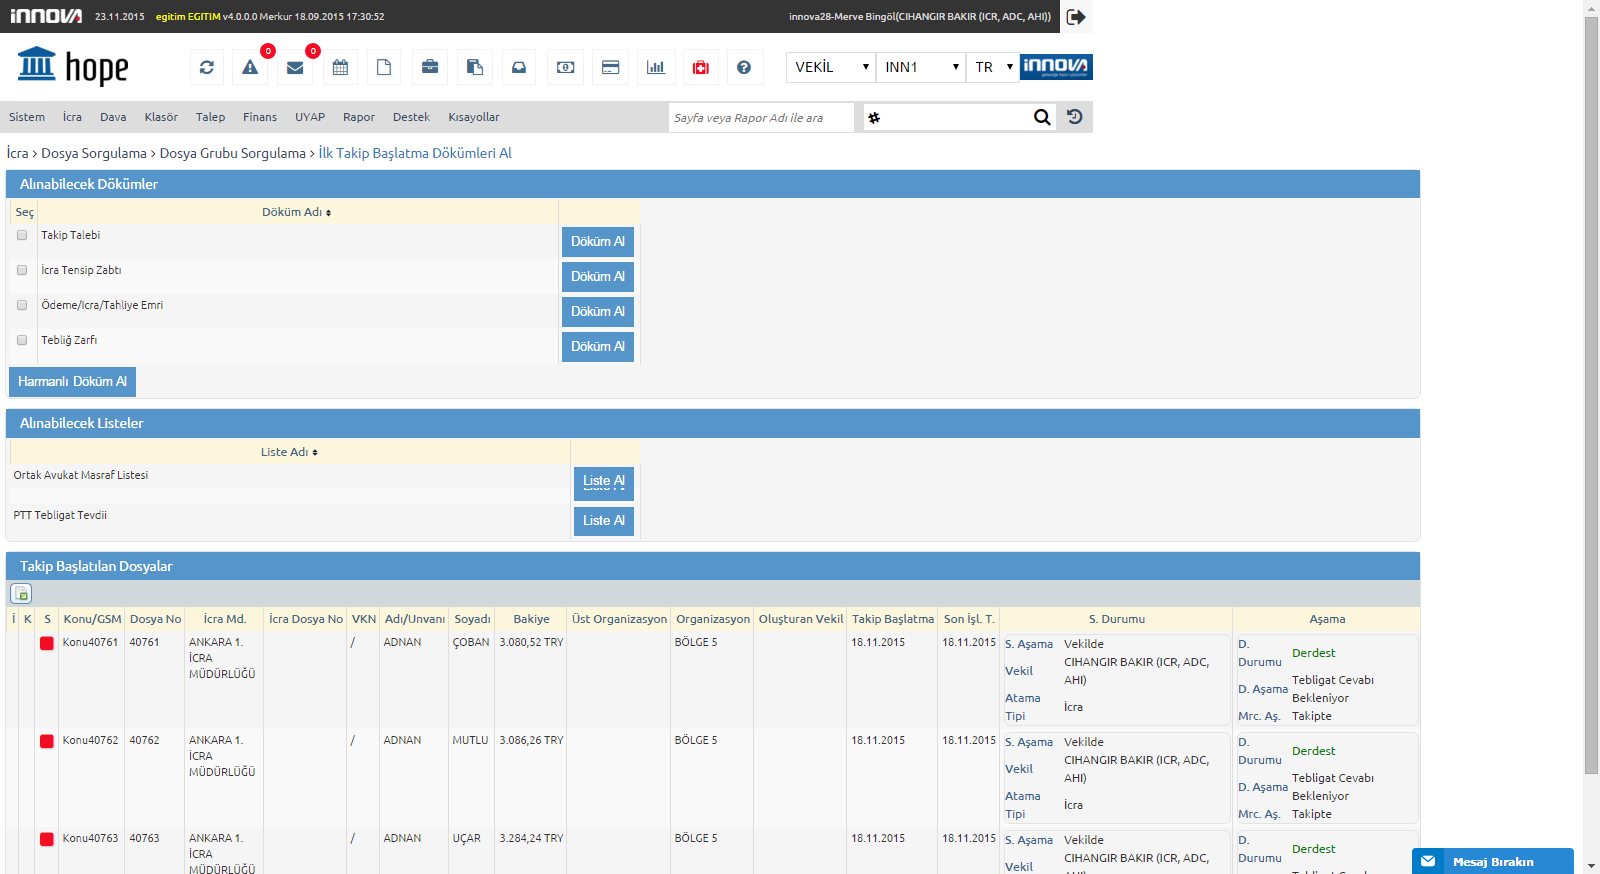Screen dimensions: 1600x874
Task: Click red status square for Konu40761
Action: tap(47, 643)
